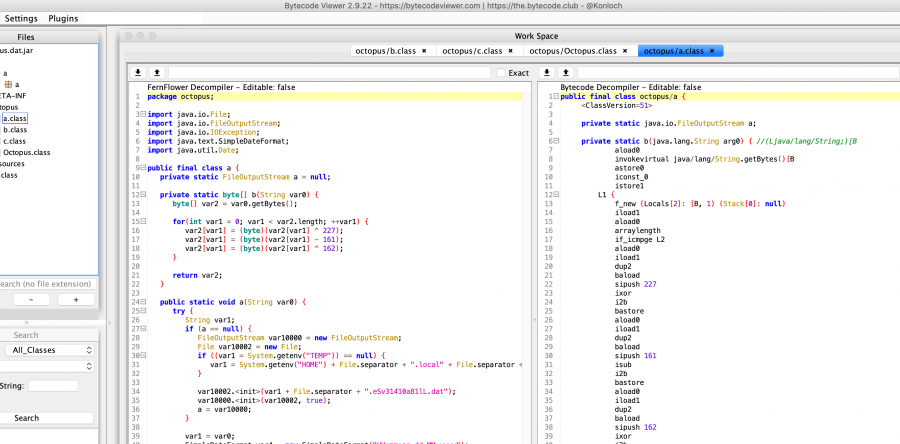900x444 pixels.
Task: Switch to the octopus/Octopus.class tab
Action: (x=573, y=51)
